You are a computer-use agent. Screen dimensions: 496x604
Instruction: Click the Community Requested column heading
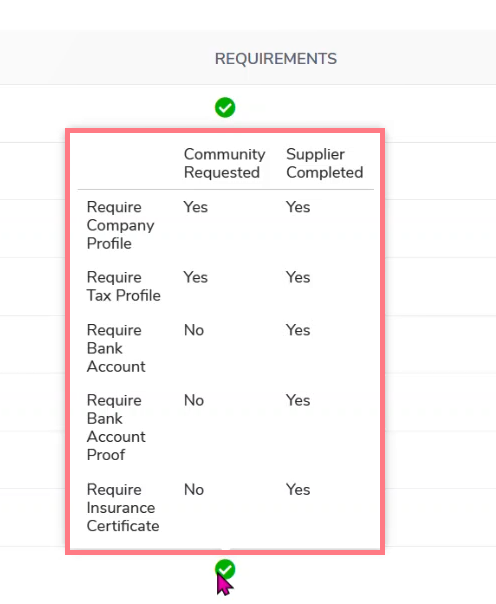(x=225, y=163)
